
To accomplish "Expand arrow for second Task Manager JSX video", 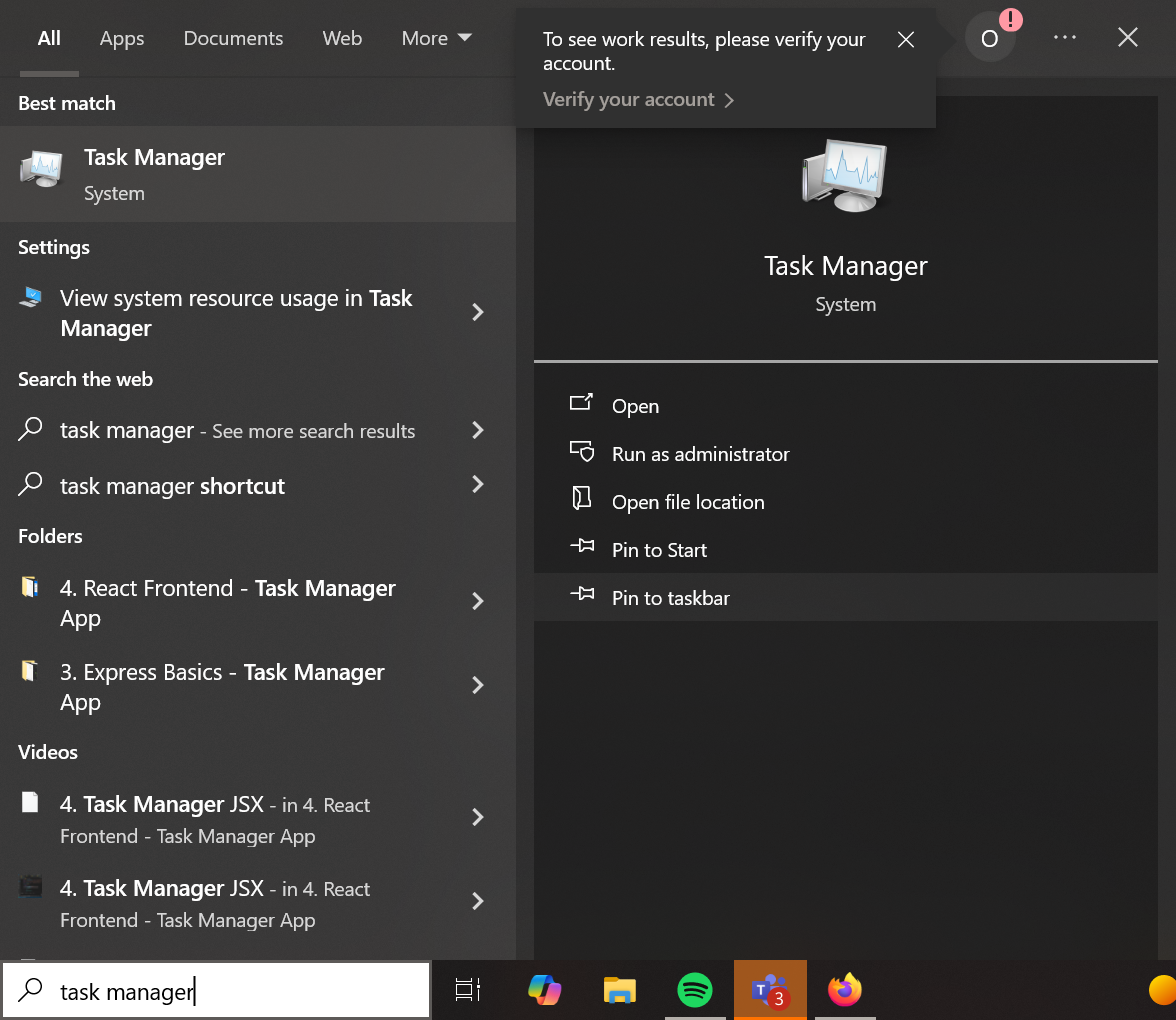I will pyautogui.click(x=478, y=902).
